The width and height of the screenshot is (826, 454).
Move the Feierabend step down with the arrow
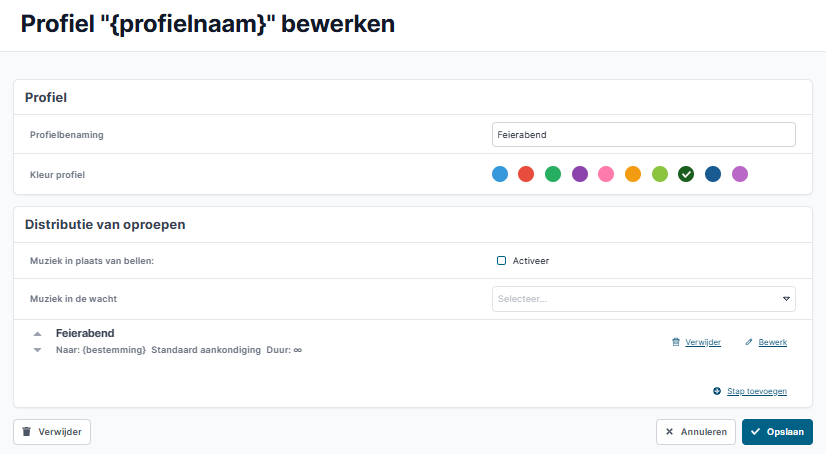coord(37,350)
